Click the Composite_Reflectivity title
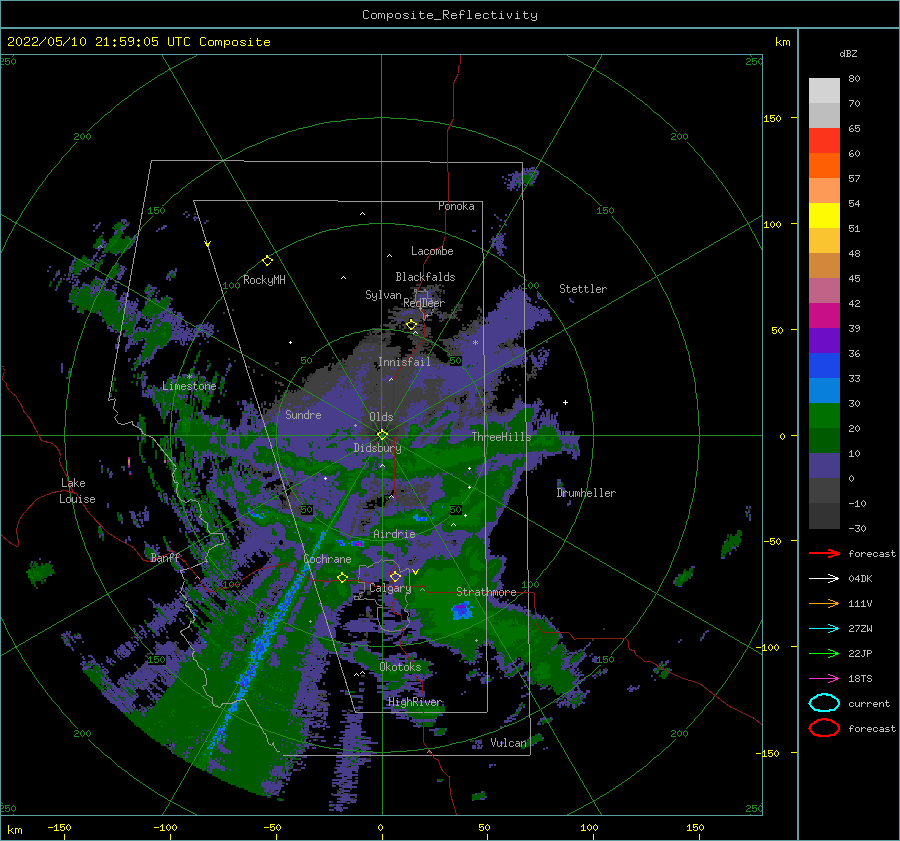 [x=449, y=15]
